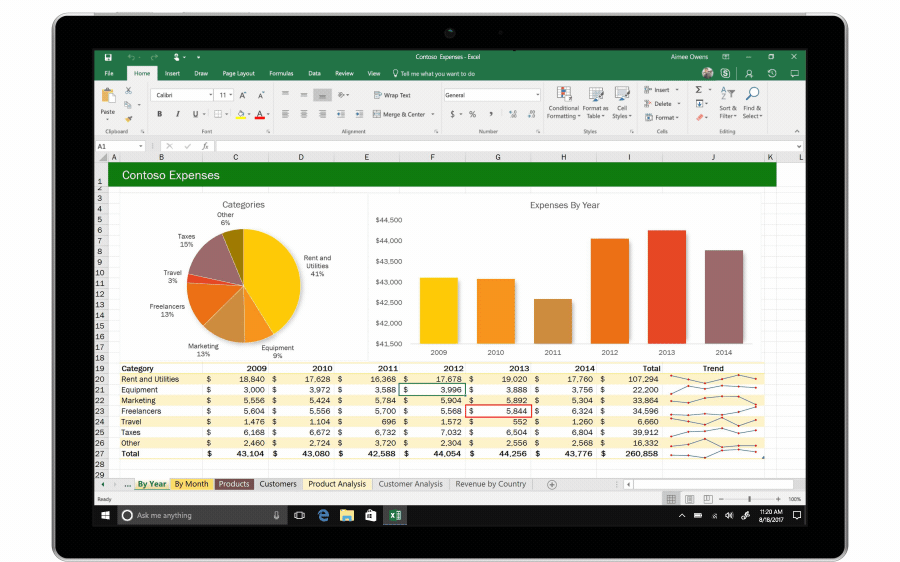900x562 pixels.
Task: Open the By Month sheet tab
Action: (x=191, y=484)
